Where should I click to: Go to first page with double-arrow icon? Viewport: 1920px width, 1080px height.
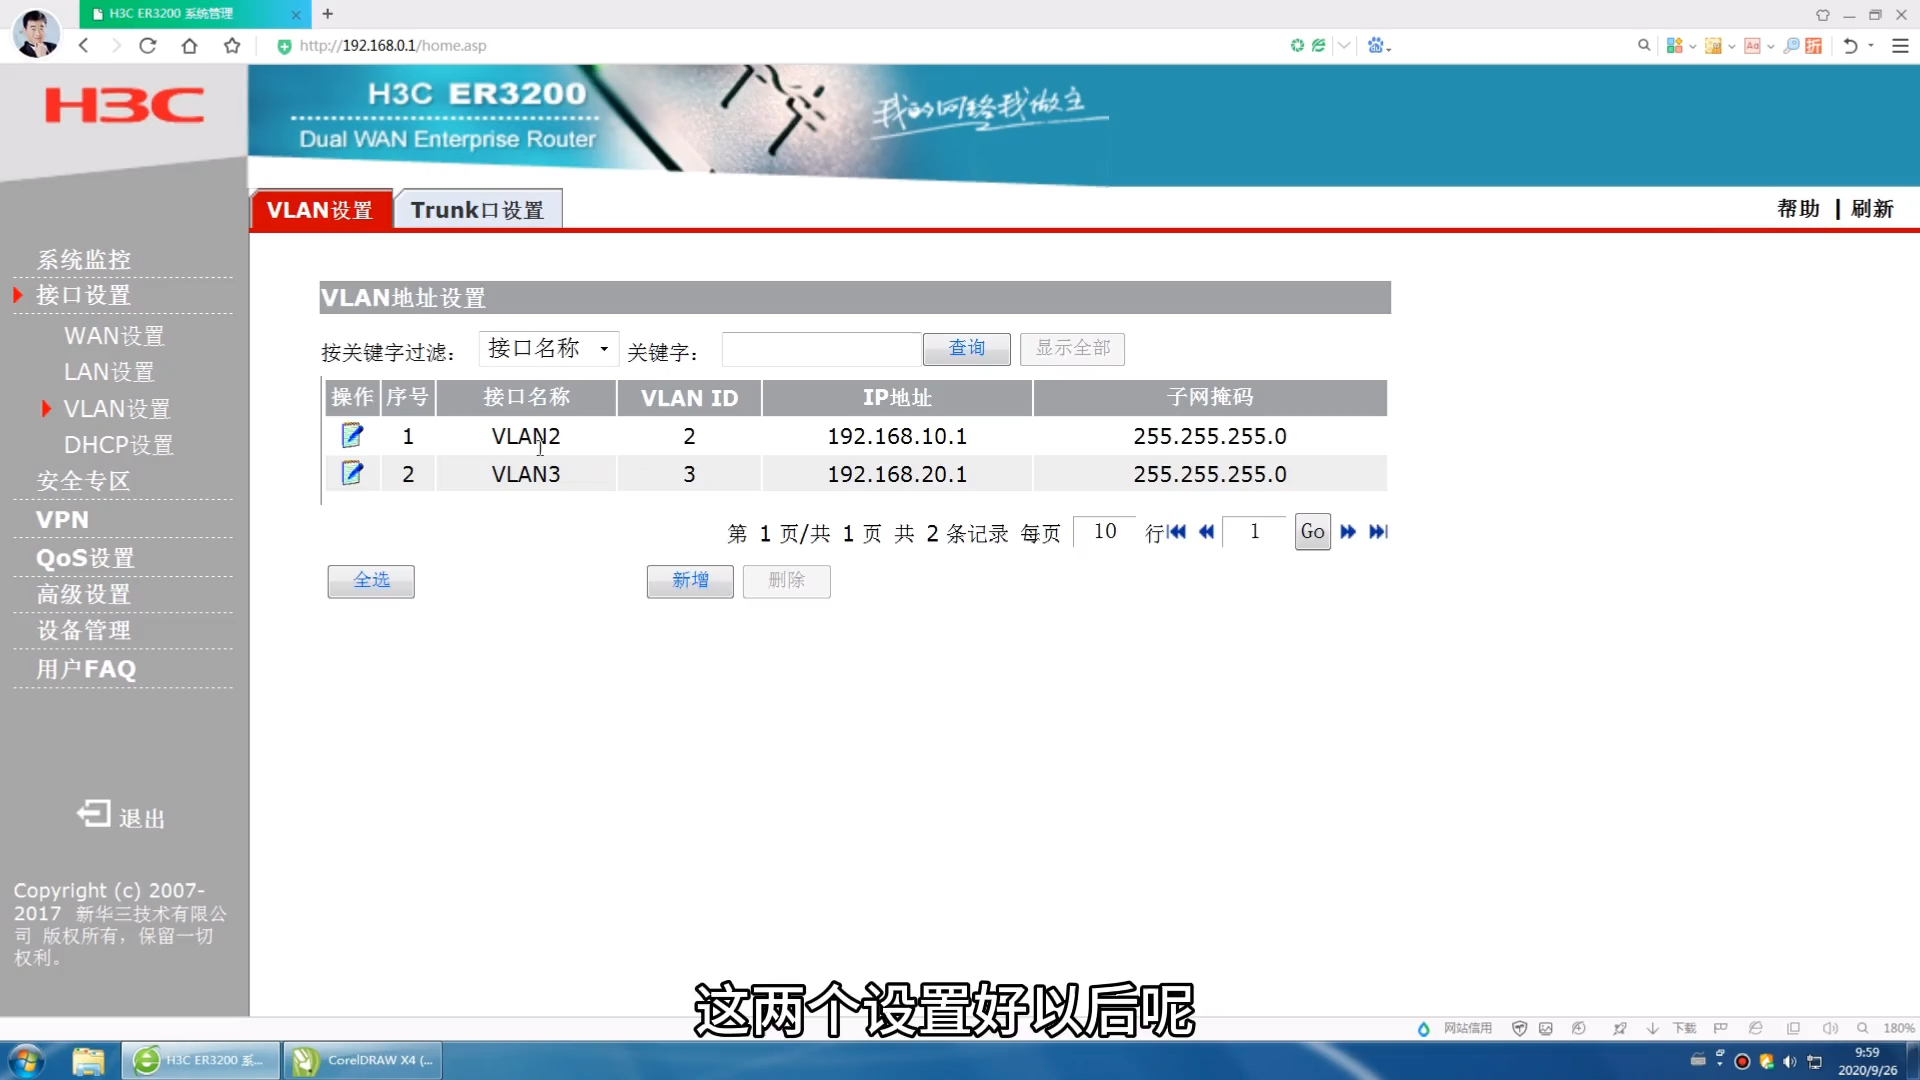tap(1176, 532)
